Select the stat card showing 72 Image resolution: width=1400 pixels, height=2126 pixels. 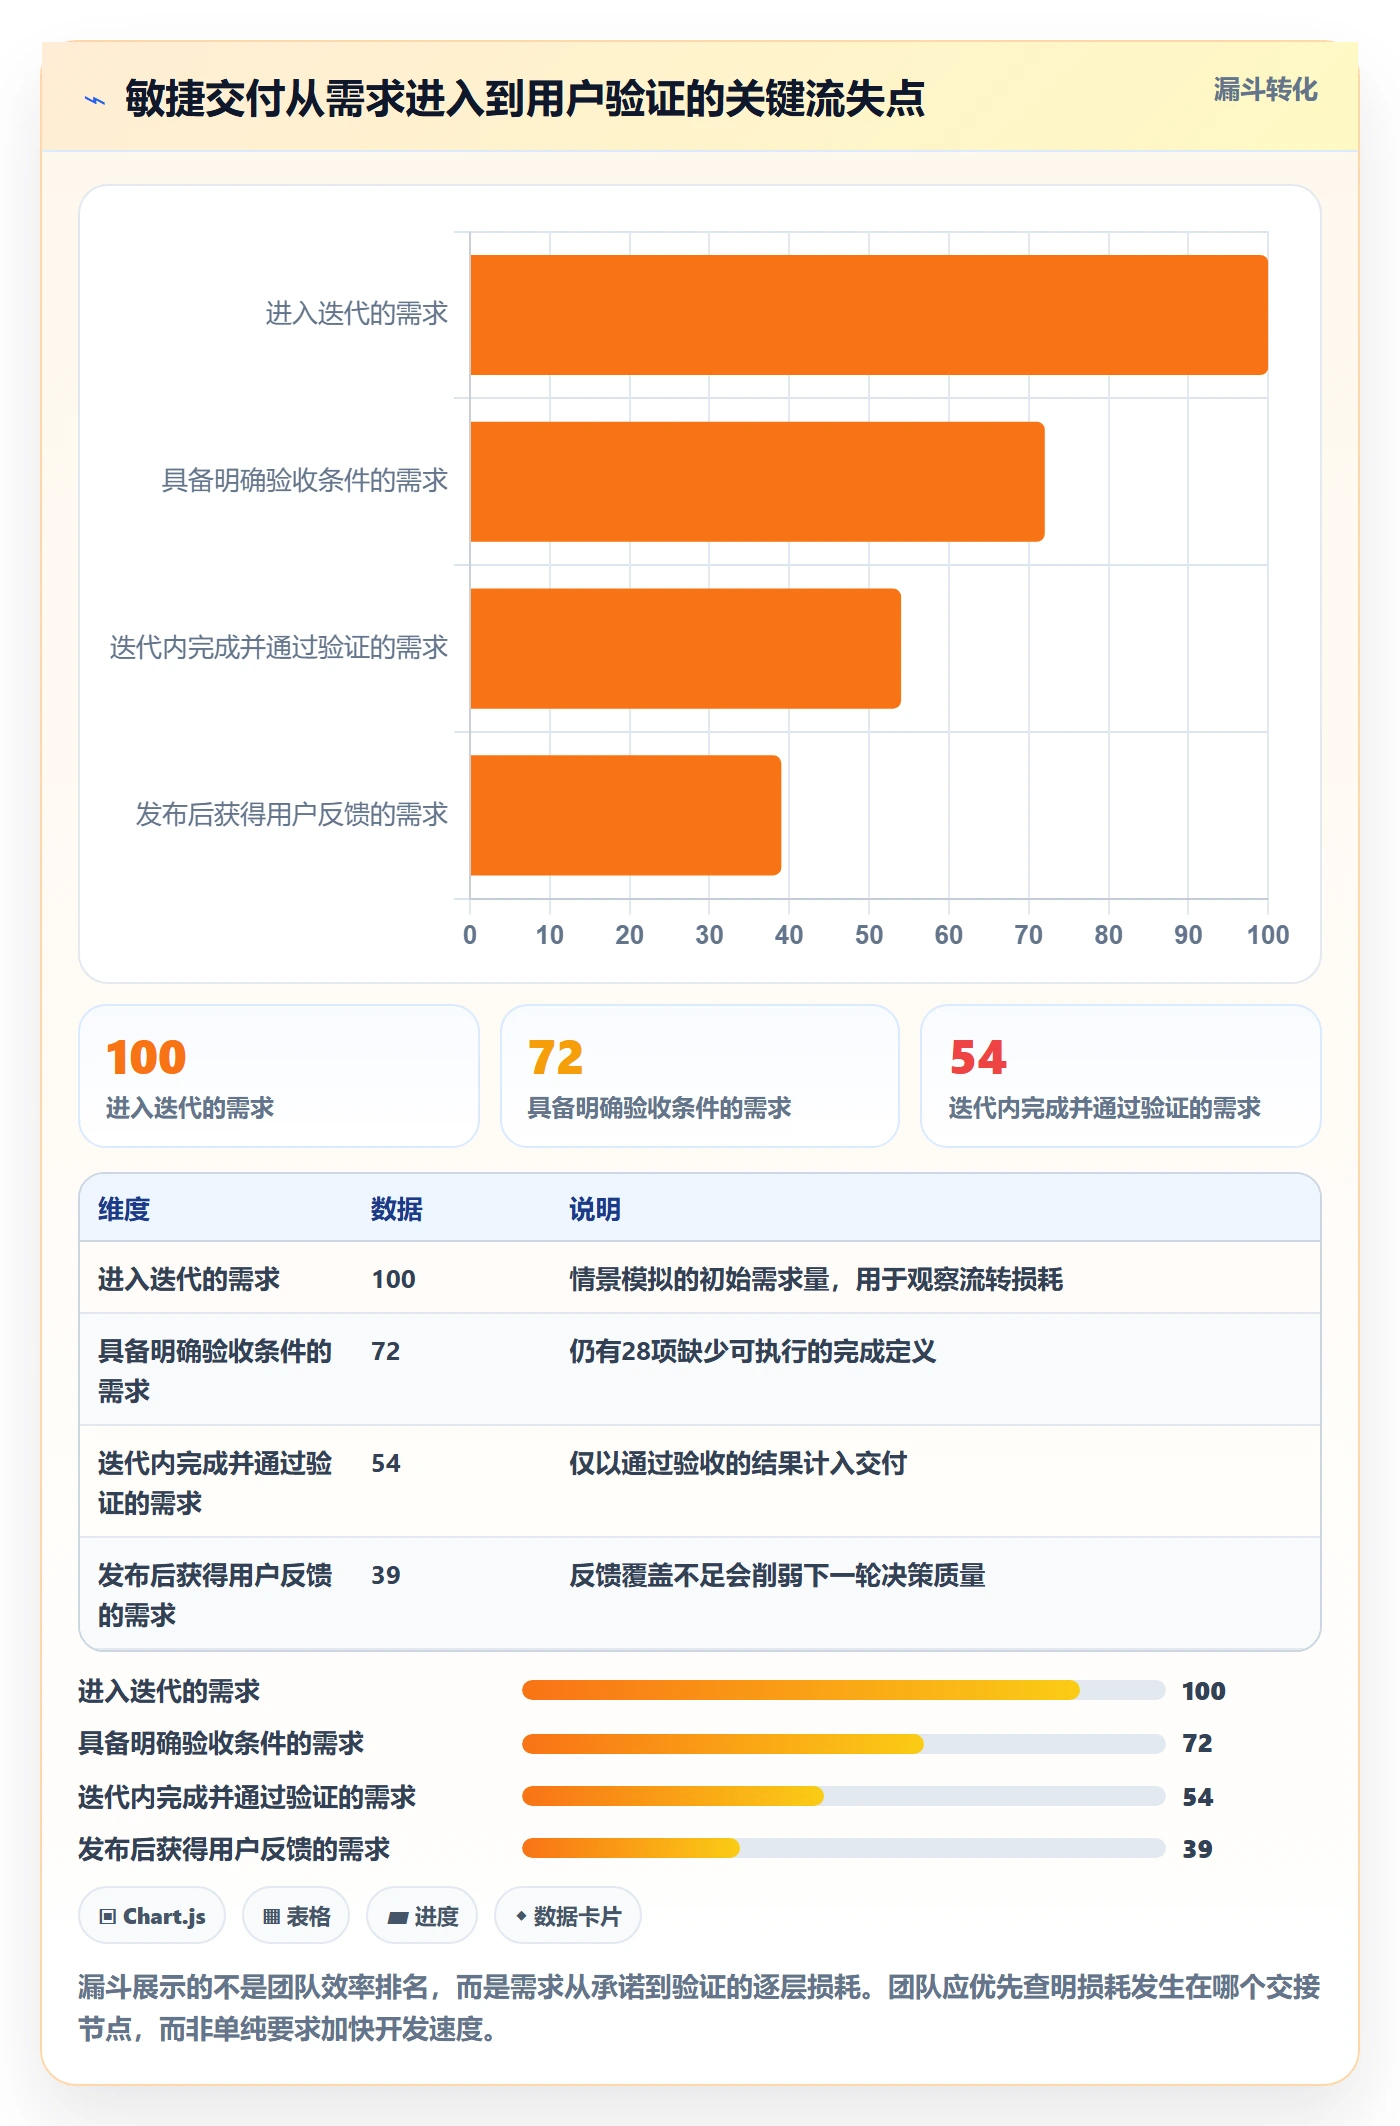700,1076
